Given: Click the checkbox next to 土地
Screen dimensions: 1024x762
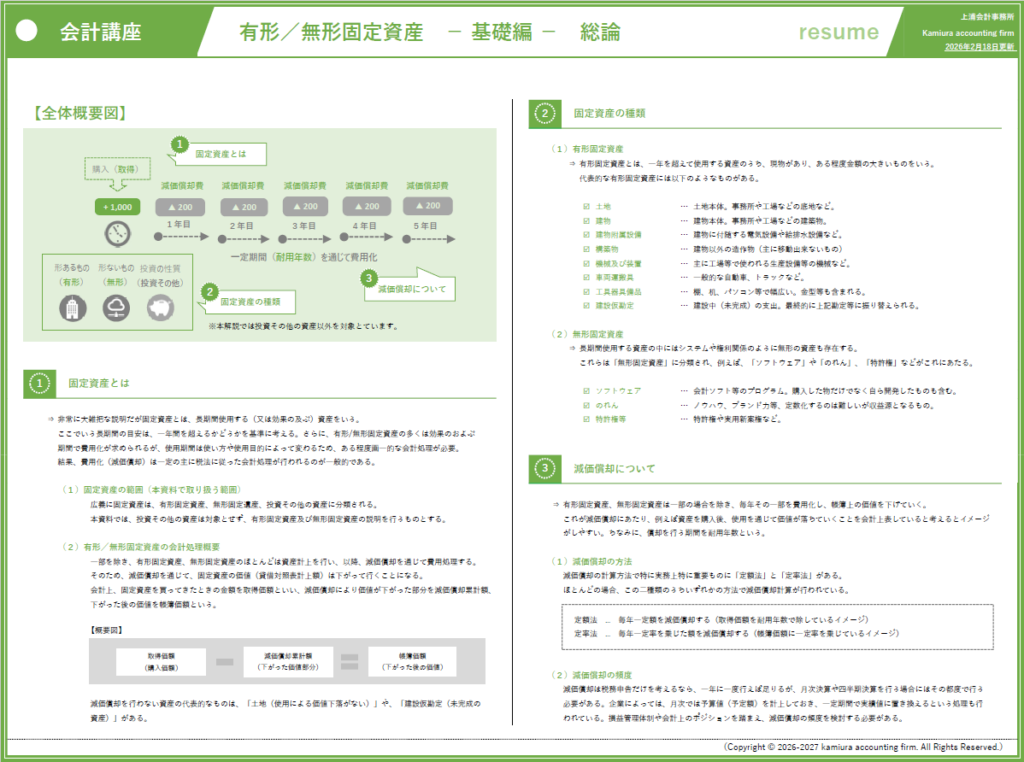Looking at the screenshot, I should click(x=587, y=206).
